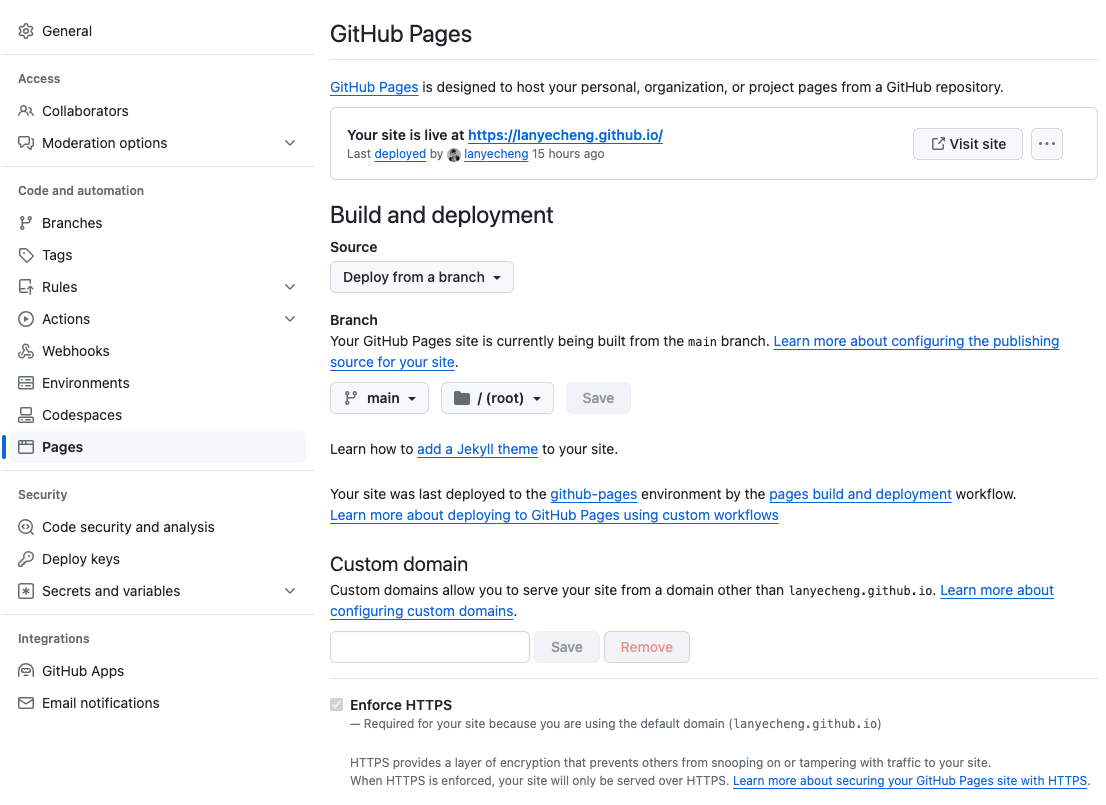Click the Codespaces icon
This screenshot has width=1106, height=805.
(x=26, y=415)
